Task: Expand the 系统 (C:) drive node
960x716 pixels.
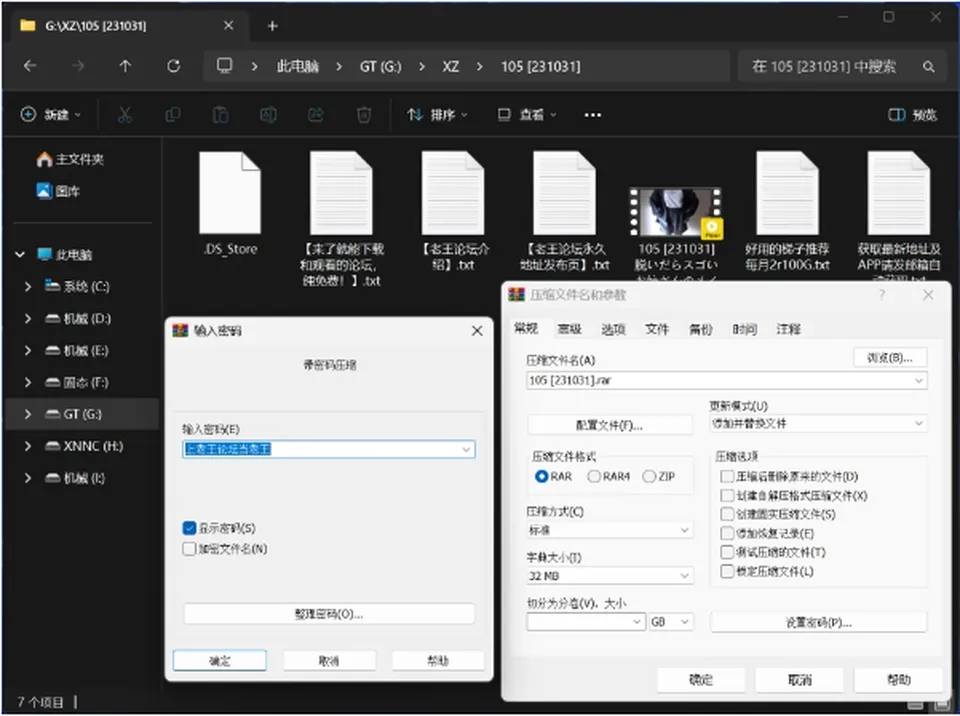Action: [28, 287]
